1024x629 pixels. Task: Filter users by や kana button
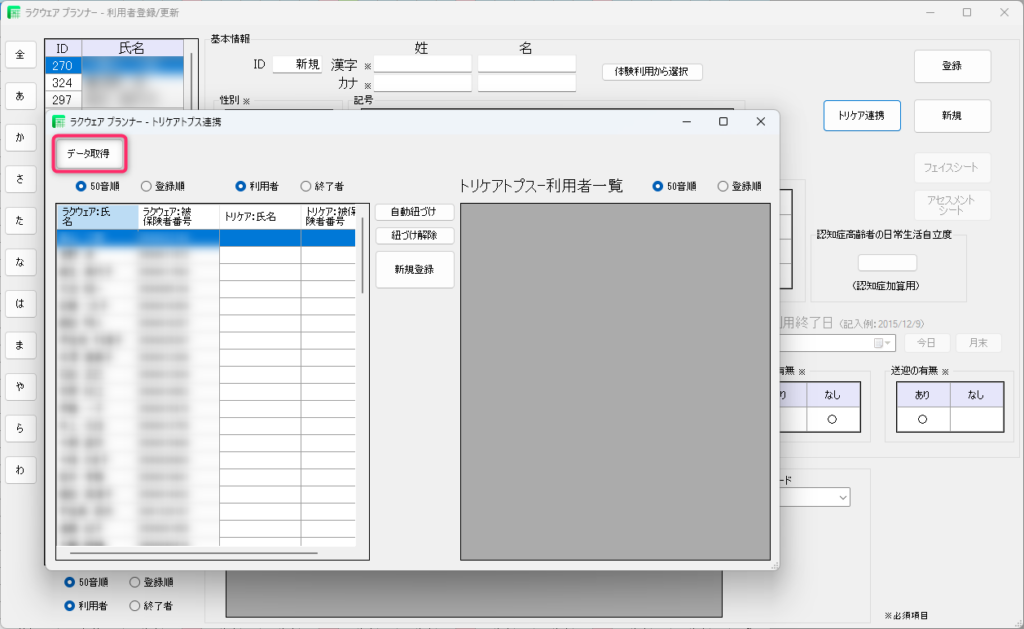click(x=20, y=387)
